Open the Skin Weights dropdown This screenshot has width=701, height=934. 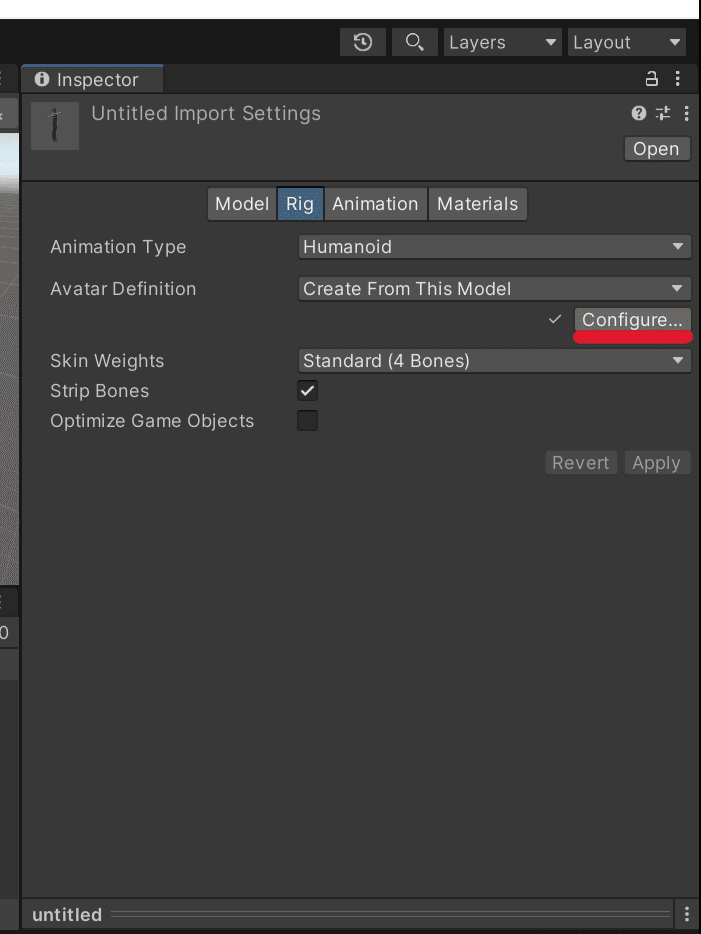(495, 361)
